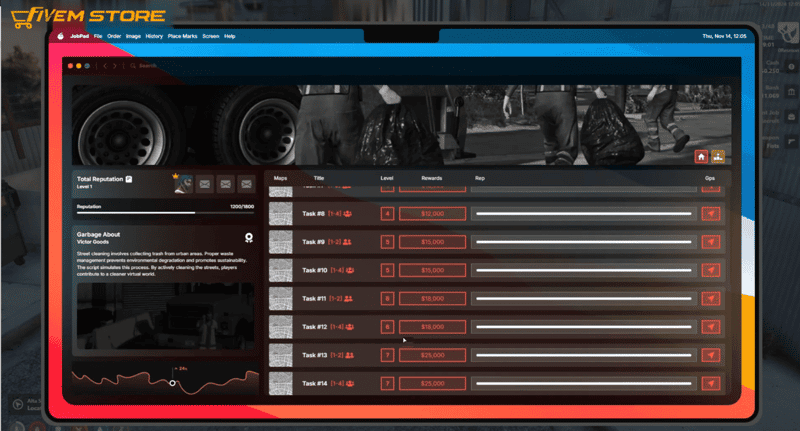Start GPS navigation for Task #11
Viewport: 800px width, 431px height.
[711, 298]
